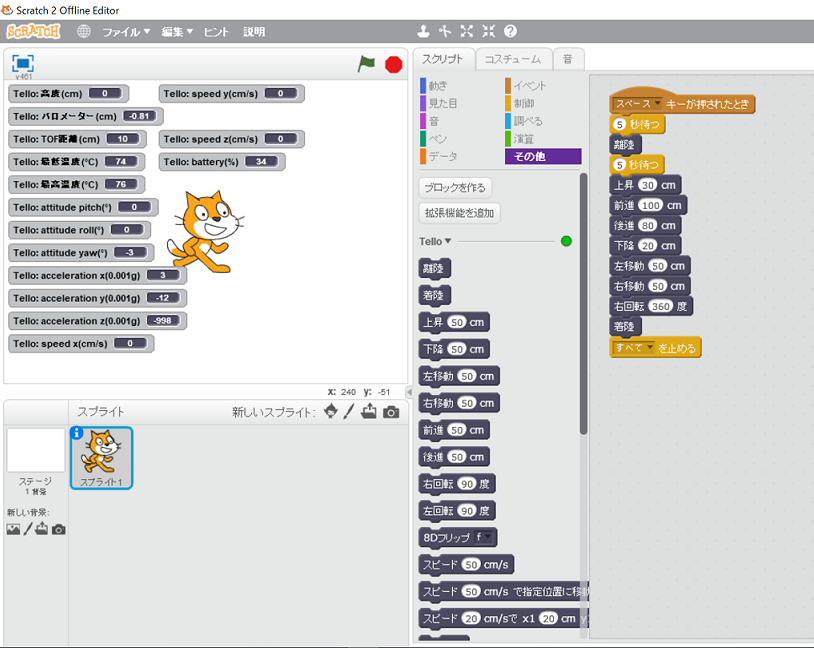This screenshot has width=814, height=648.
Task: Select the Delete scissors tool
Action: point(444,32)
